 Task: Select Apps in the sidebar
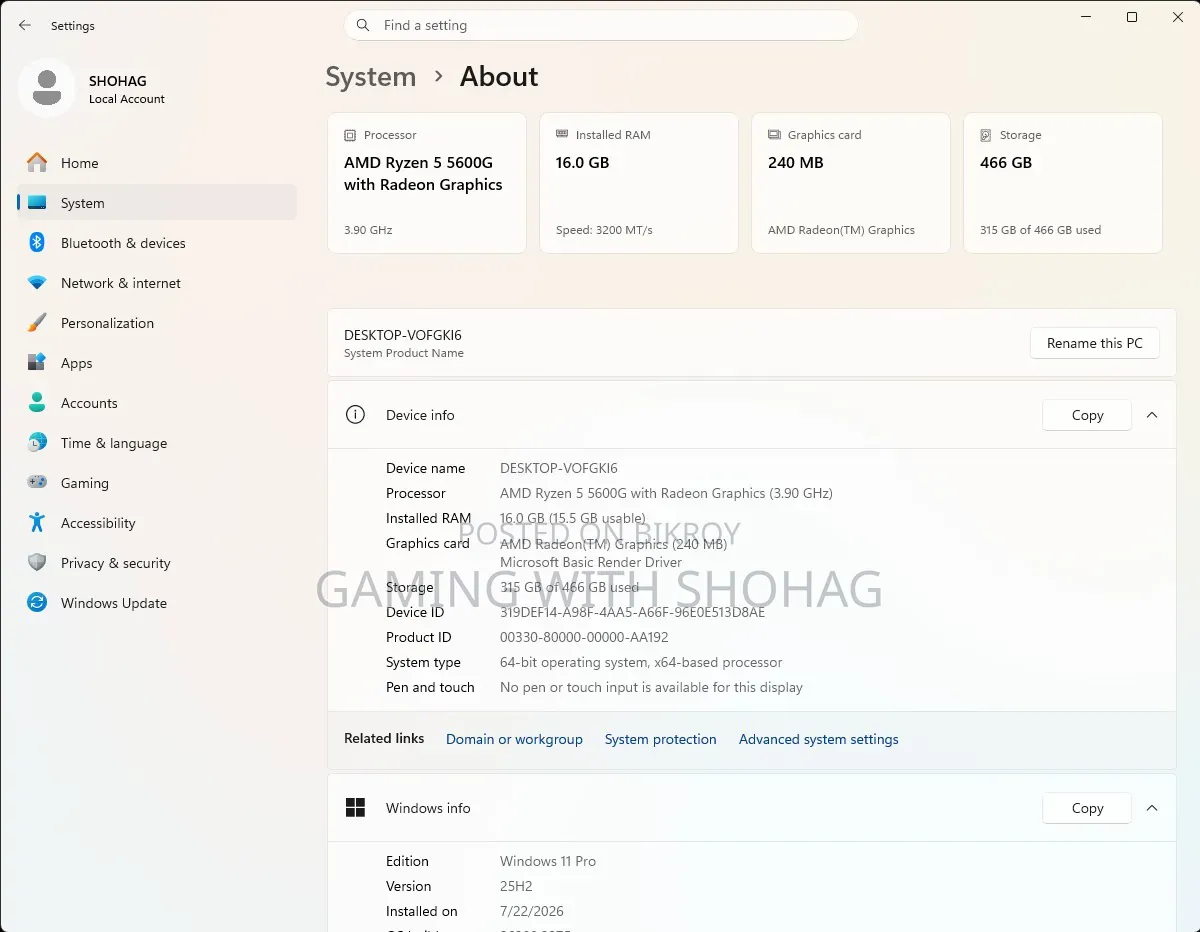(157, 362)
